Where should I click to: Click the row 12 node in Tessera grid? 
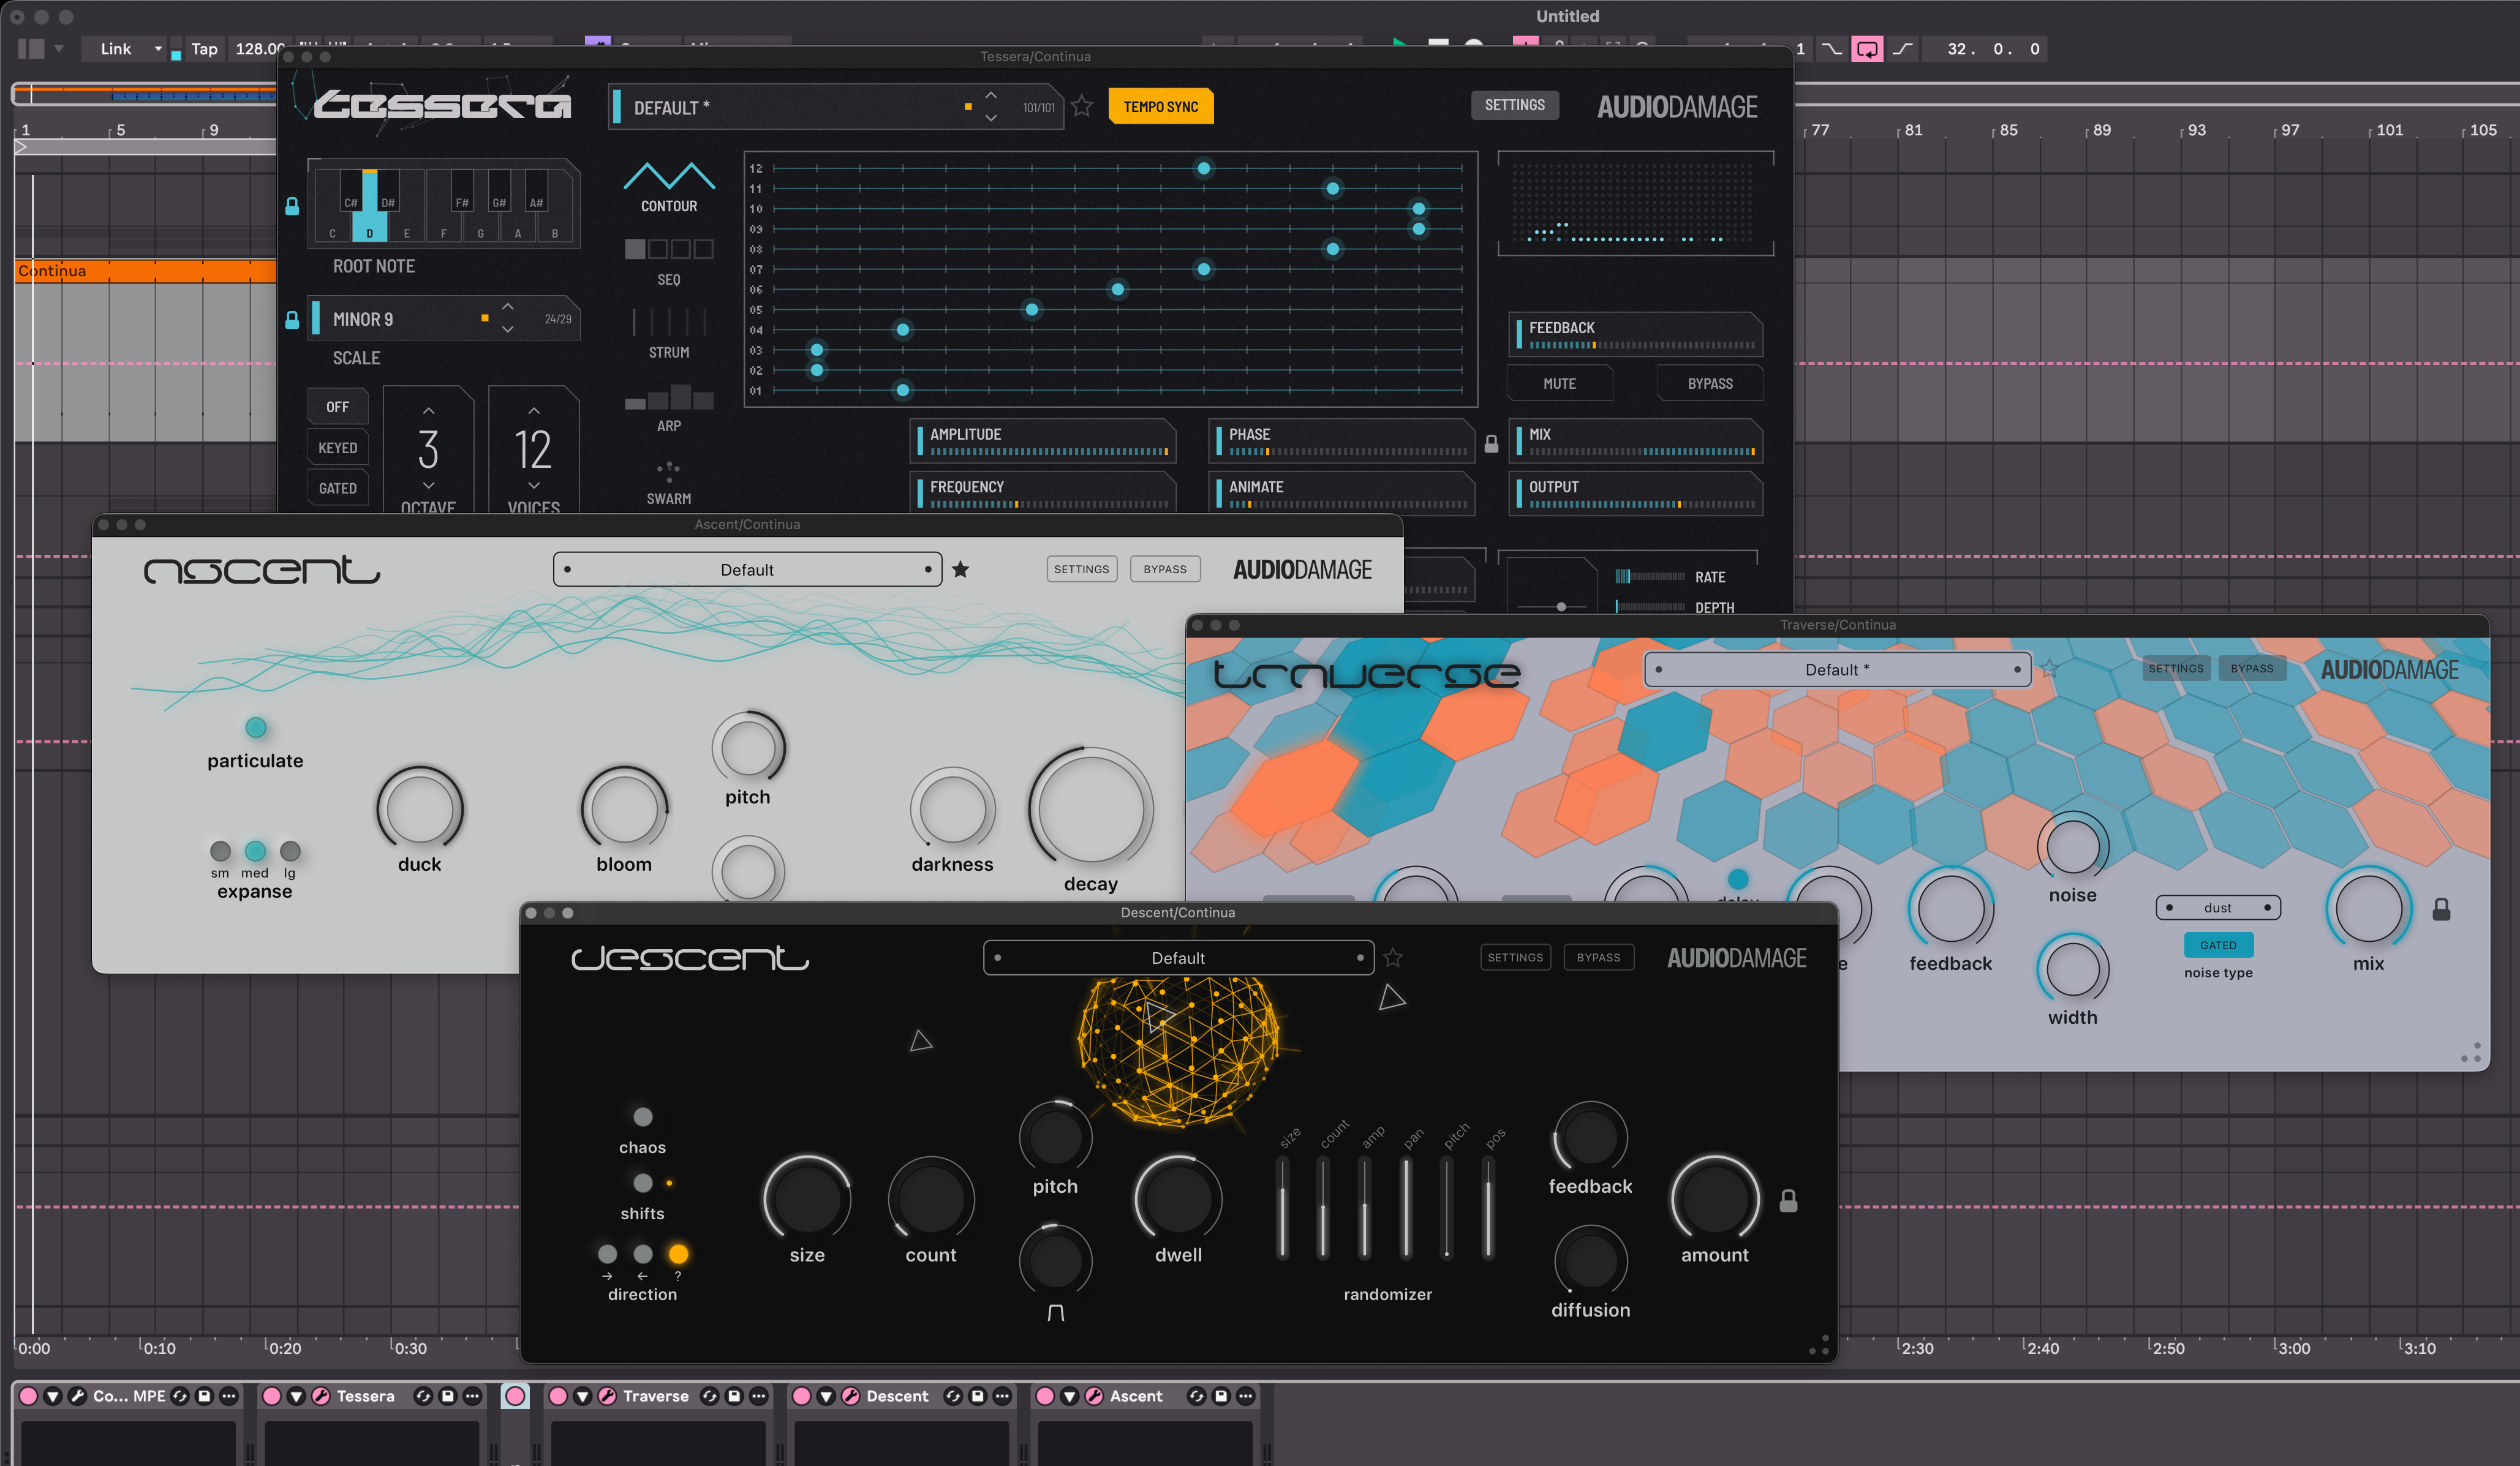(x=1204, y=168)
